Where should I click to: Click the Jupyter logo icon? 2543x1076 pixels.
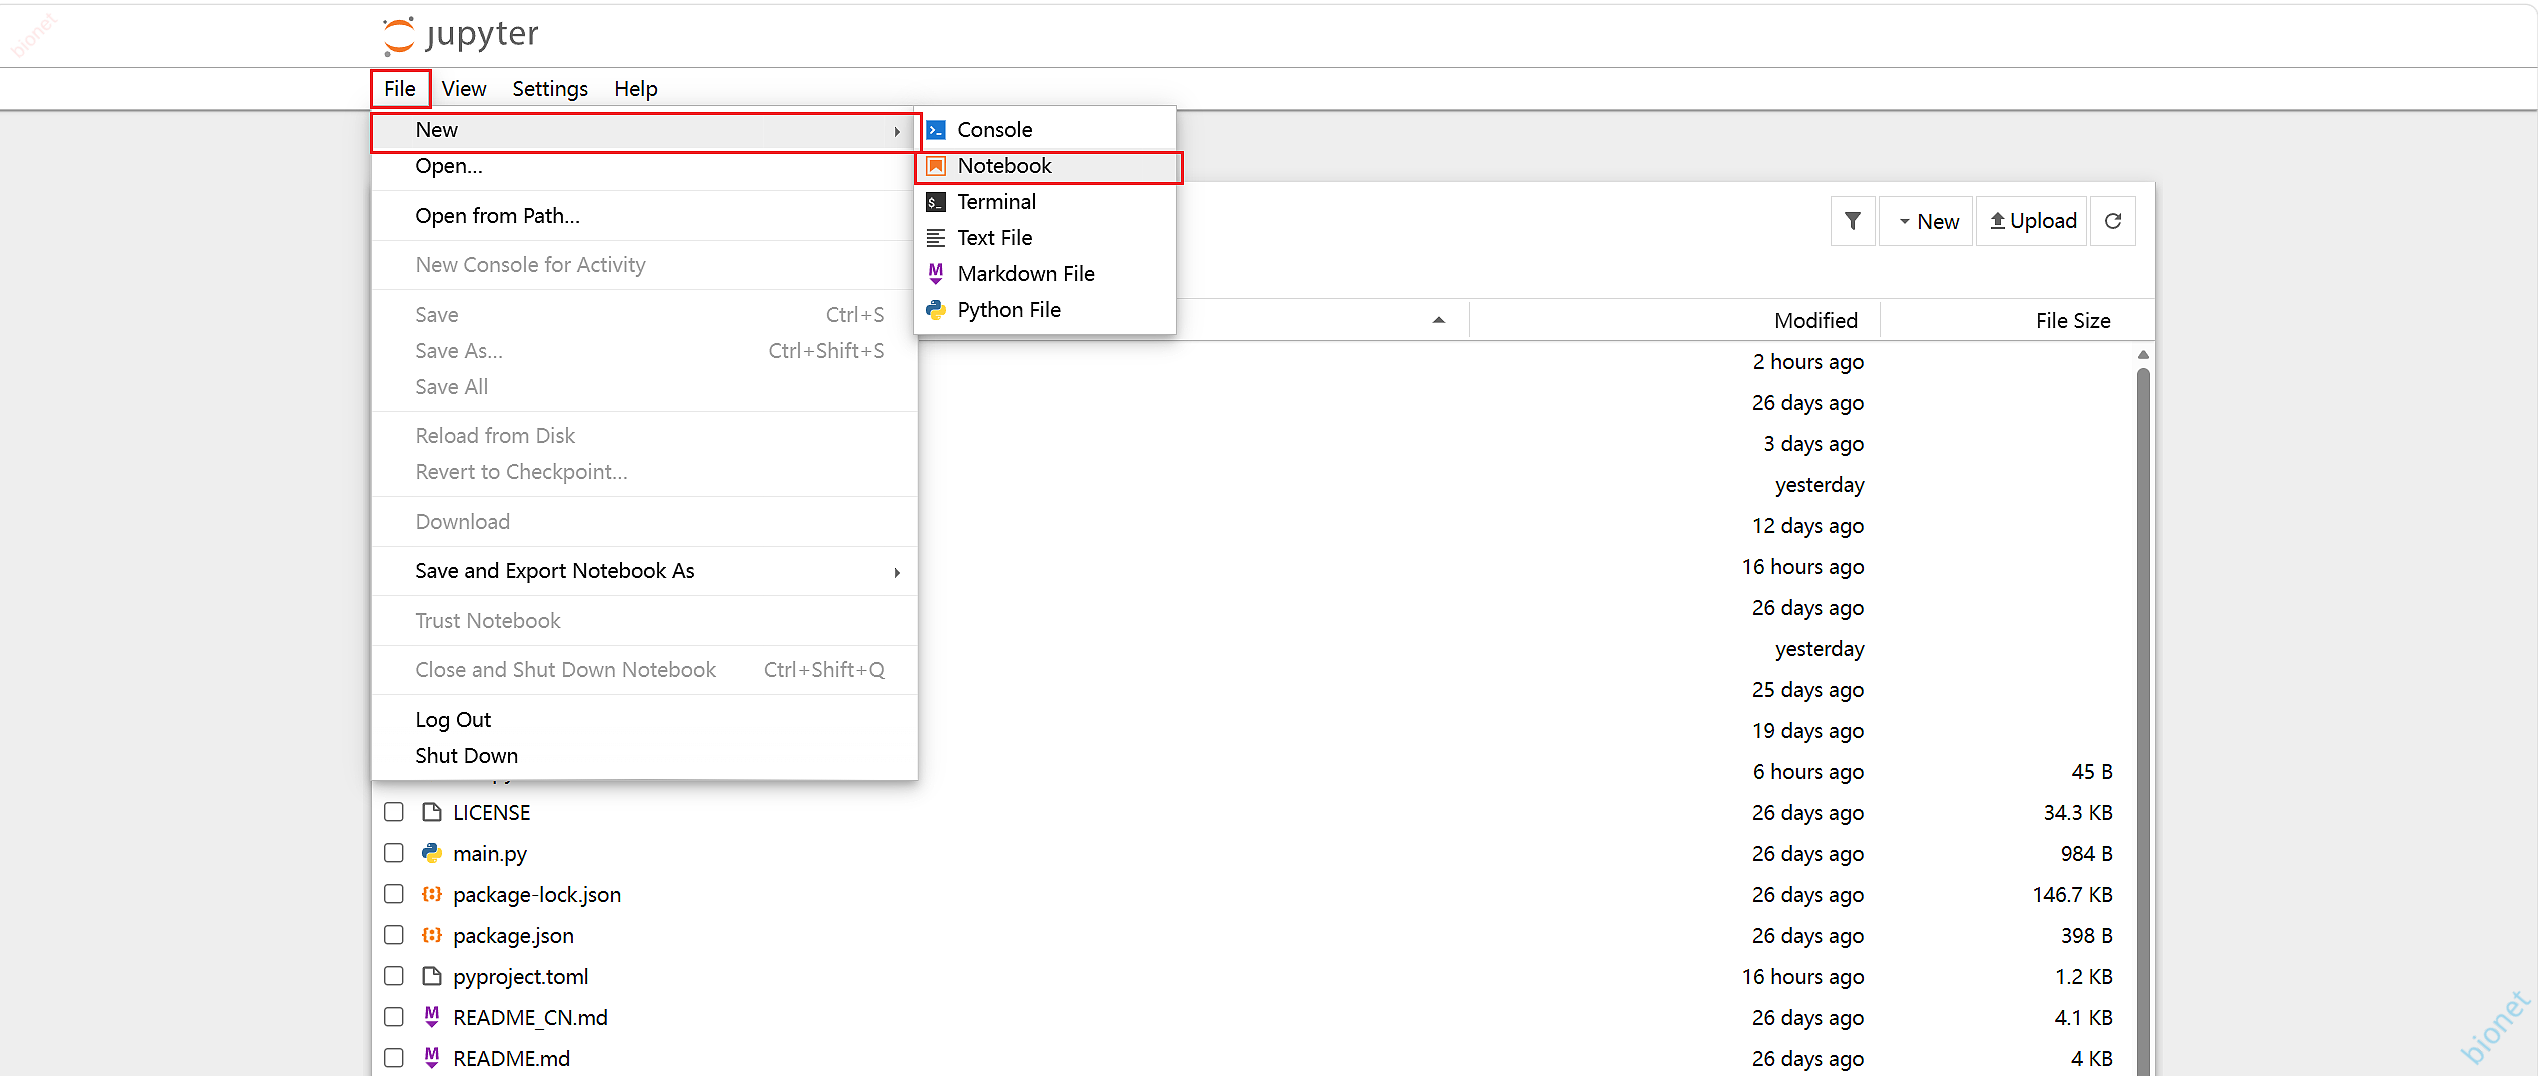click(x=398, y=35)
